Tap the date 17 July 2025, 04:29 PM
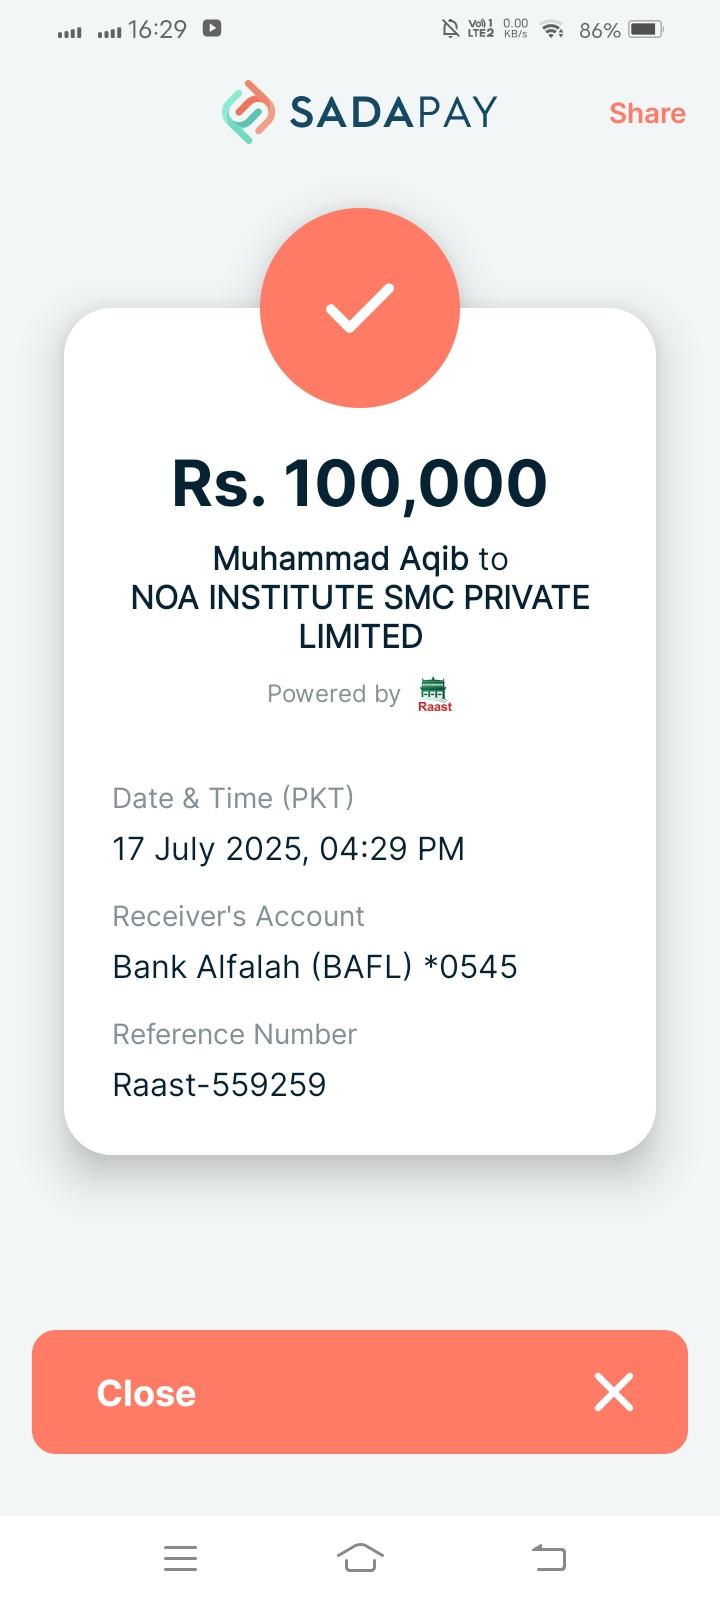 point(288,848)
